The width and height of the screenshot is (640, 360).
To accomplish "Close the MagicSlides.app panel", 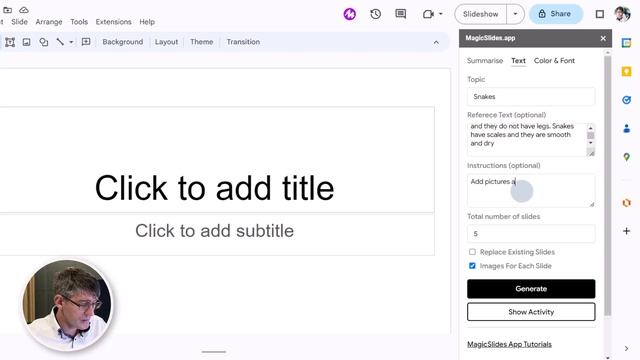I will point(603,38).
